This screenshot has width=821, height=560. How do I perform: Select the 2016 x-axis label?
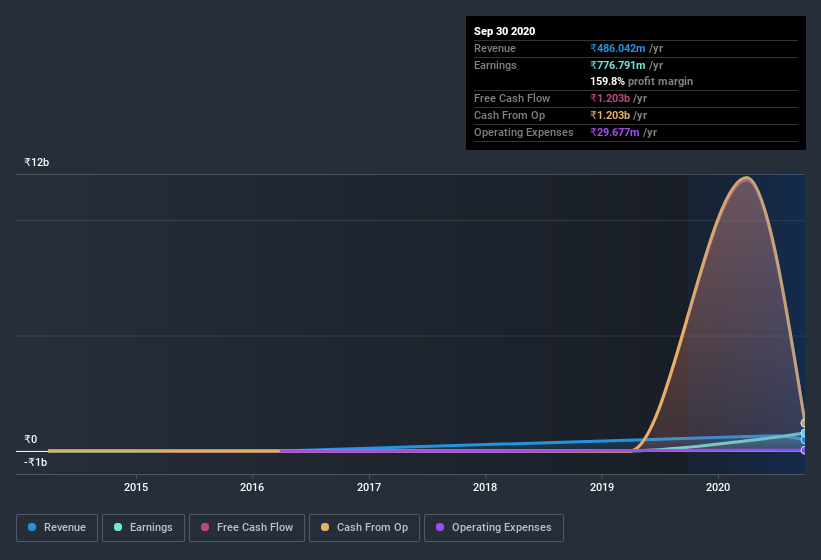click(x=252, y=488)
